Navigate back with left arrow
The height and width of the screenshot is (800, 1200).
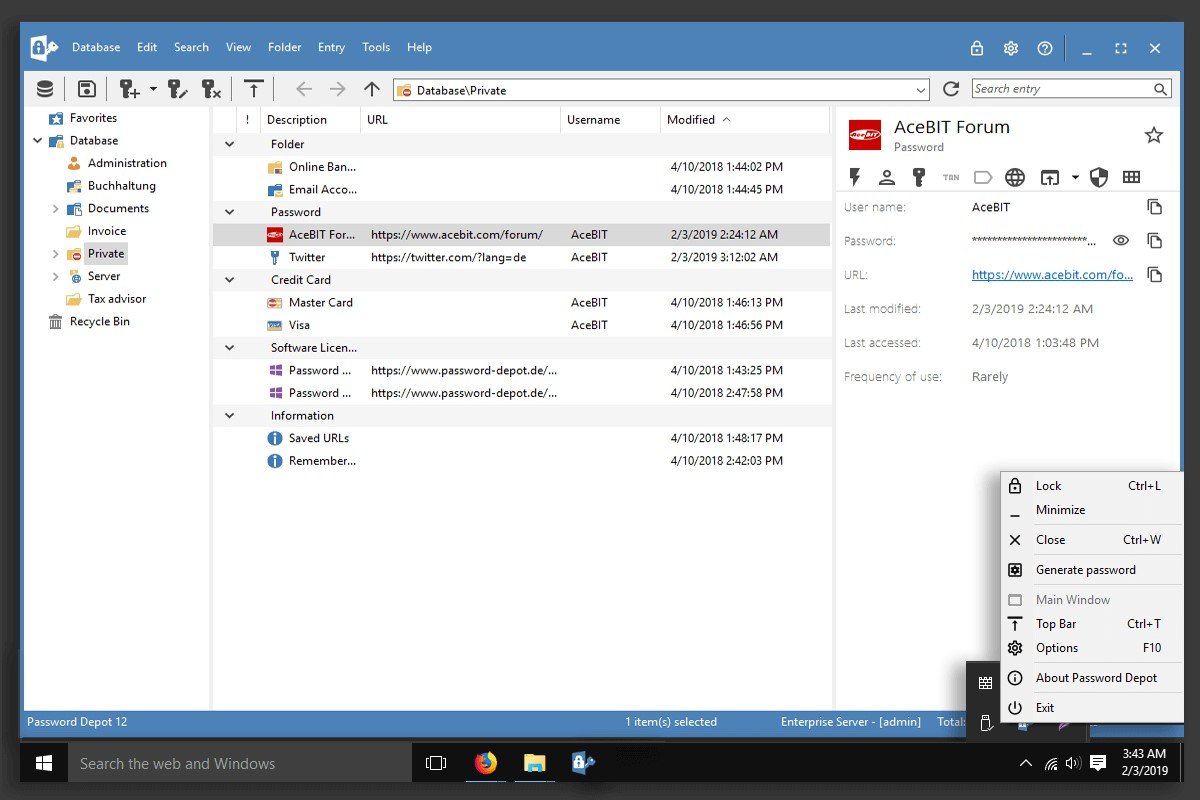pos(304,89)
